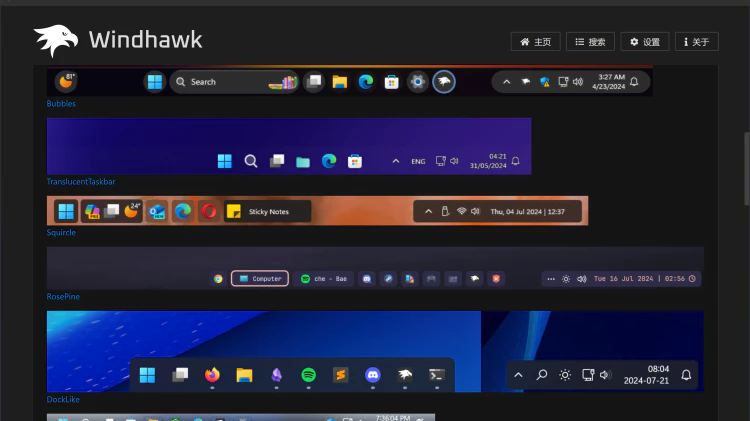Click the Task View icon in Bubbles preview
The height and width of the screenshot is (421, 750).
pyautogui.click(x=314, y=82)
